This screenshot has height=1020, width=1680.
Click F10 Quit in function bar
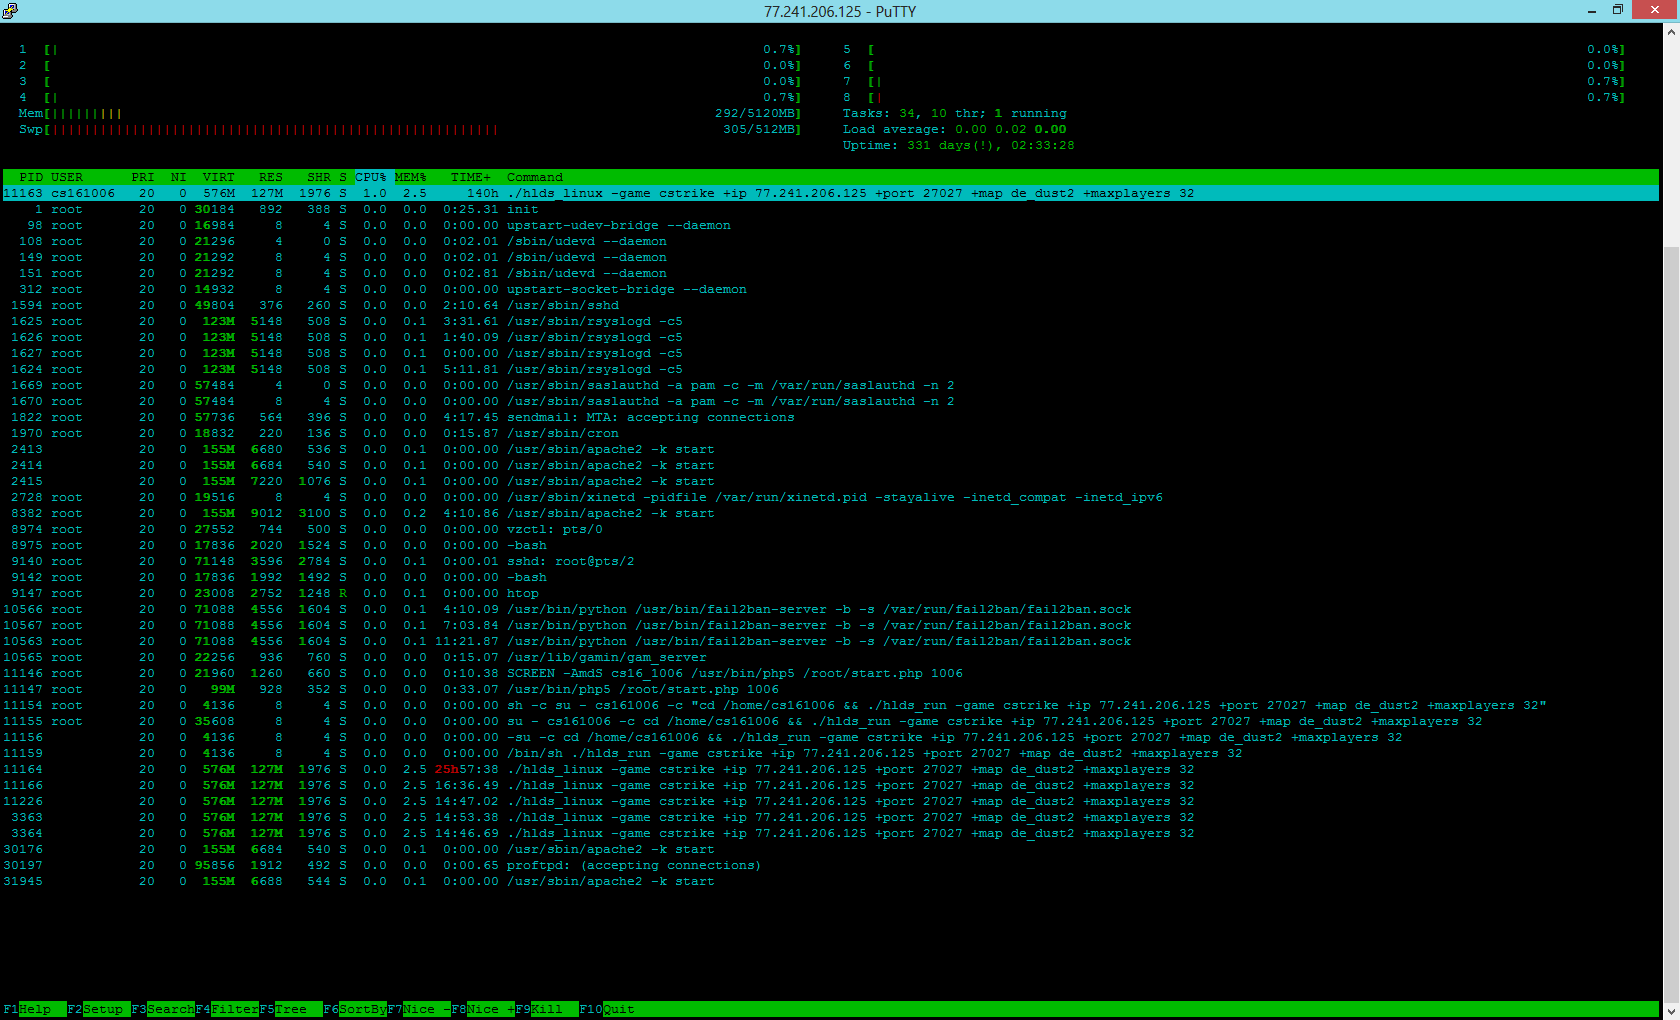(x=607, y=1009)
